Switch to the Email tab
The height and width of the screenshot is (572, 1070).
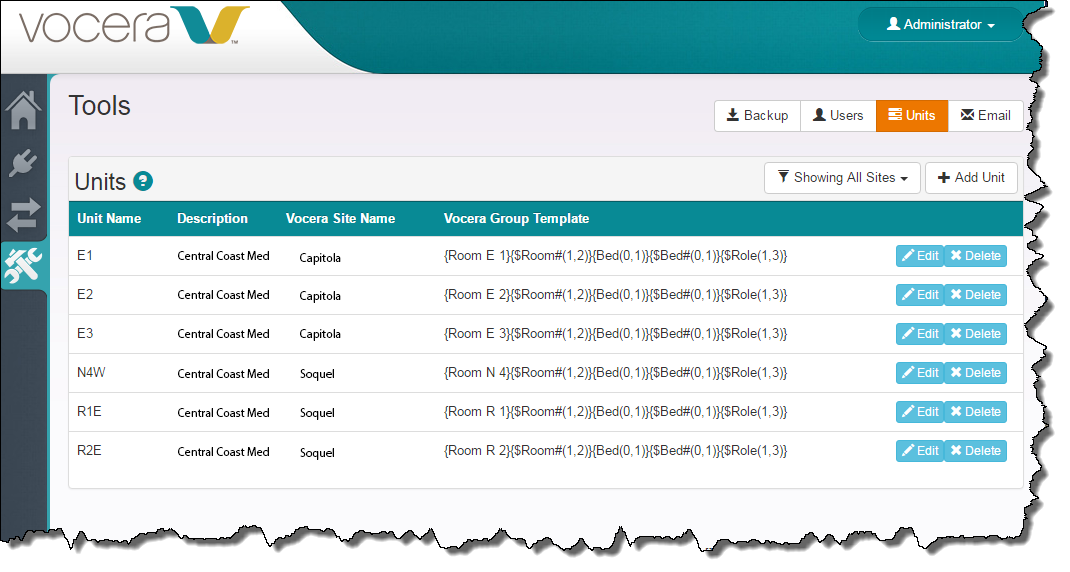[x=985, y=115]
